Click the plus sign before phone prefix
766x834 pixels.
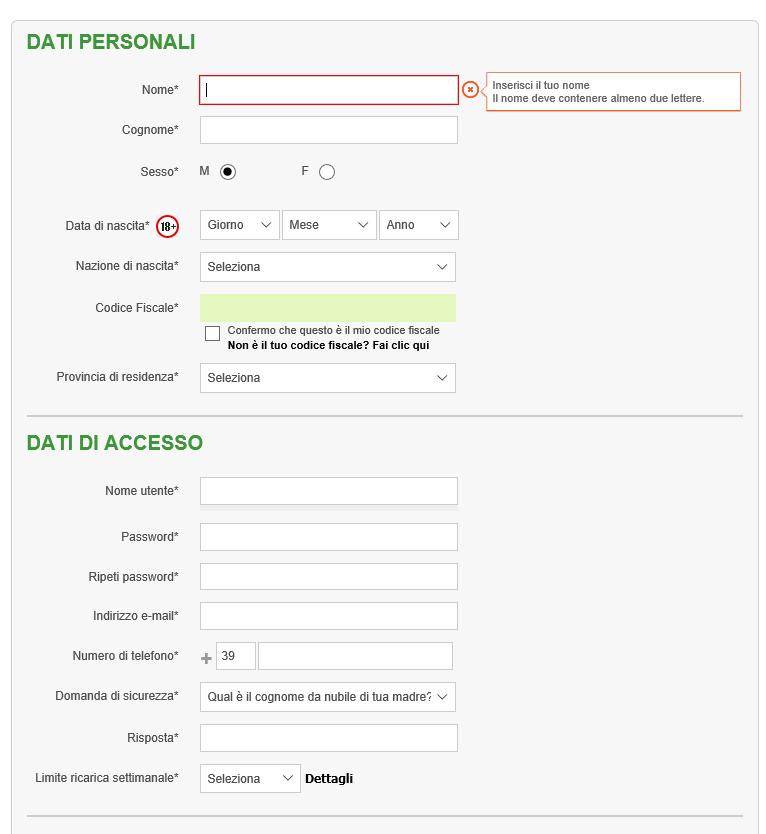206,658
